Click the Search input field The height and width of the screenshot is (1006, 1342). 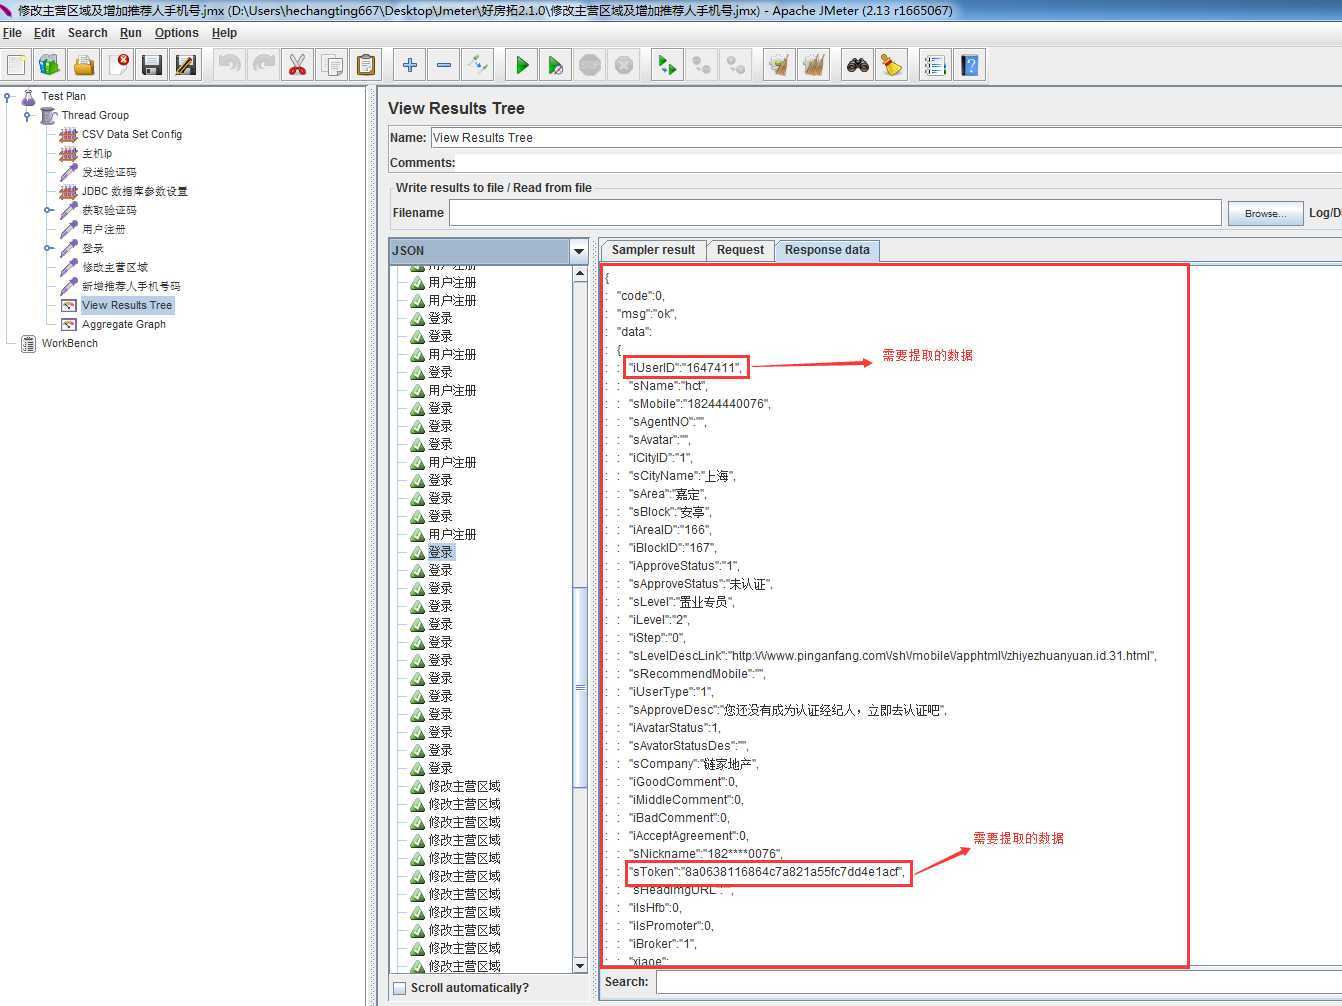coord(998,982)
